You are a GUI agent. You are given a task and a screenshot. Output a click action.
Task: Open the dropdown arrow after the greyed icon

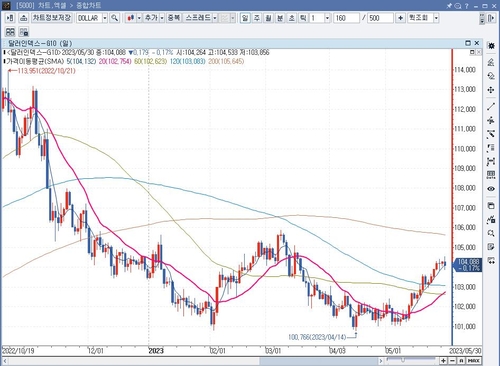point(233,18)
